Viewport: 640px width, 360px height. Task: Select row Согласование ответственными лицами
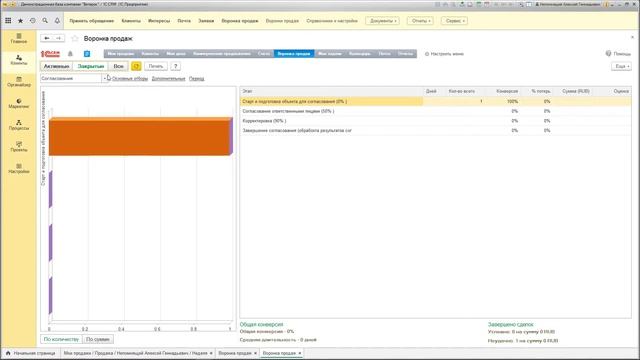pyautogui.click(x=435, y=111)
